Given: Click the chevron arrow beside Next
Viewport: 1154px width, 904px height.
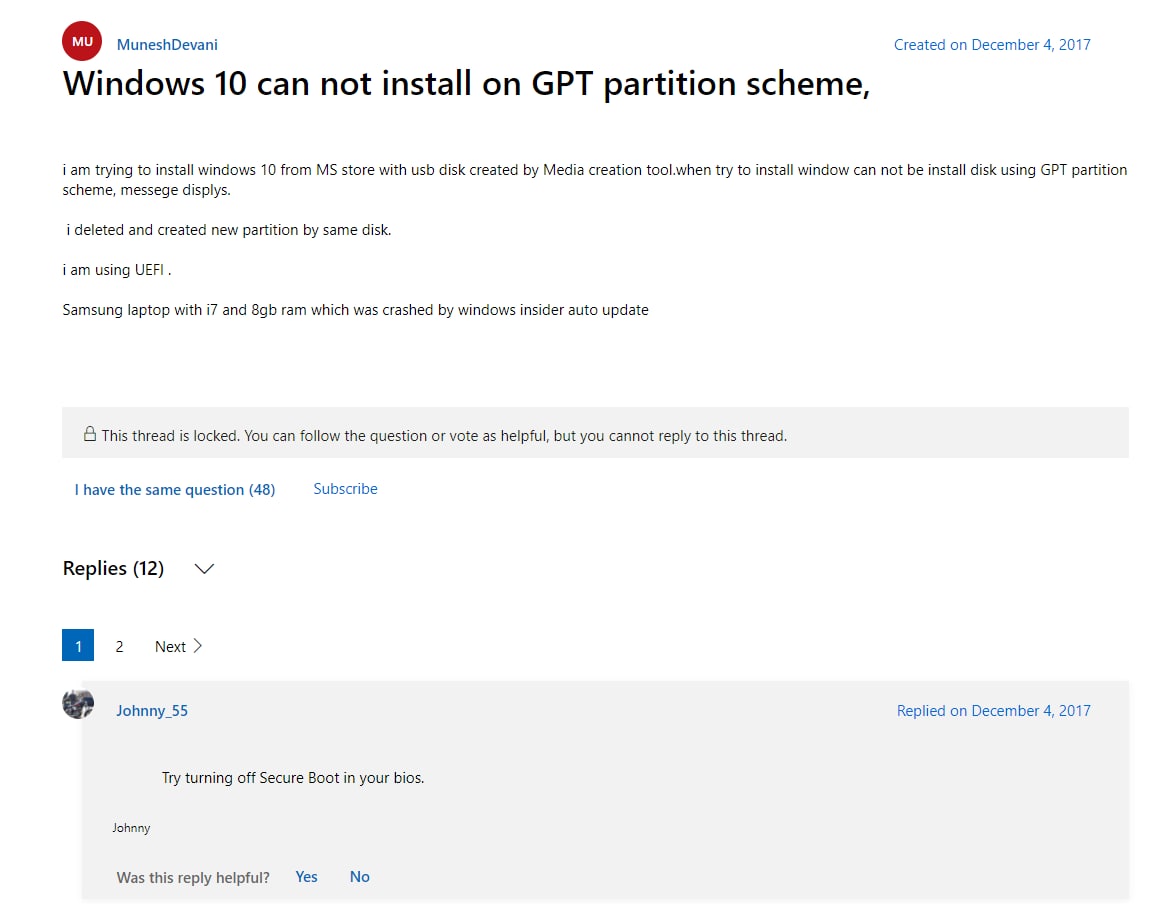Looking at the screenshot, I should (197, 646).
